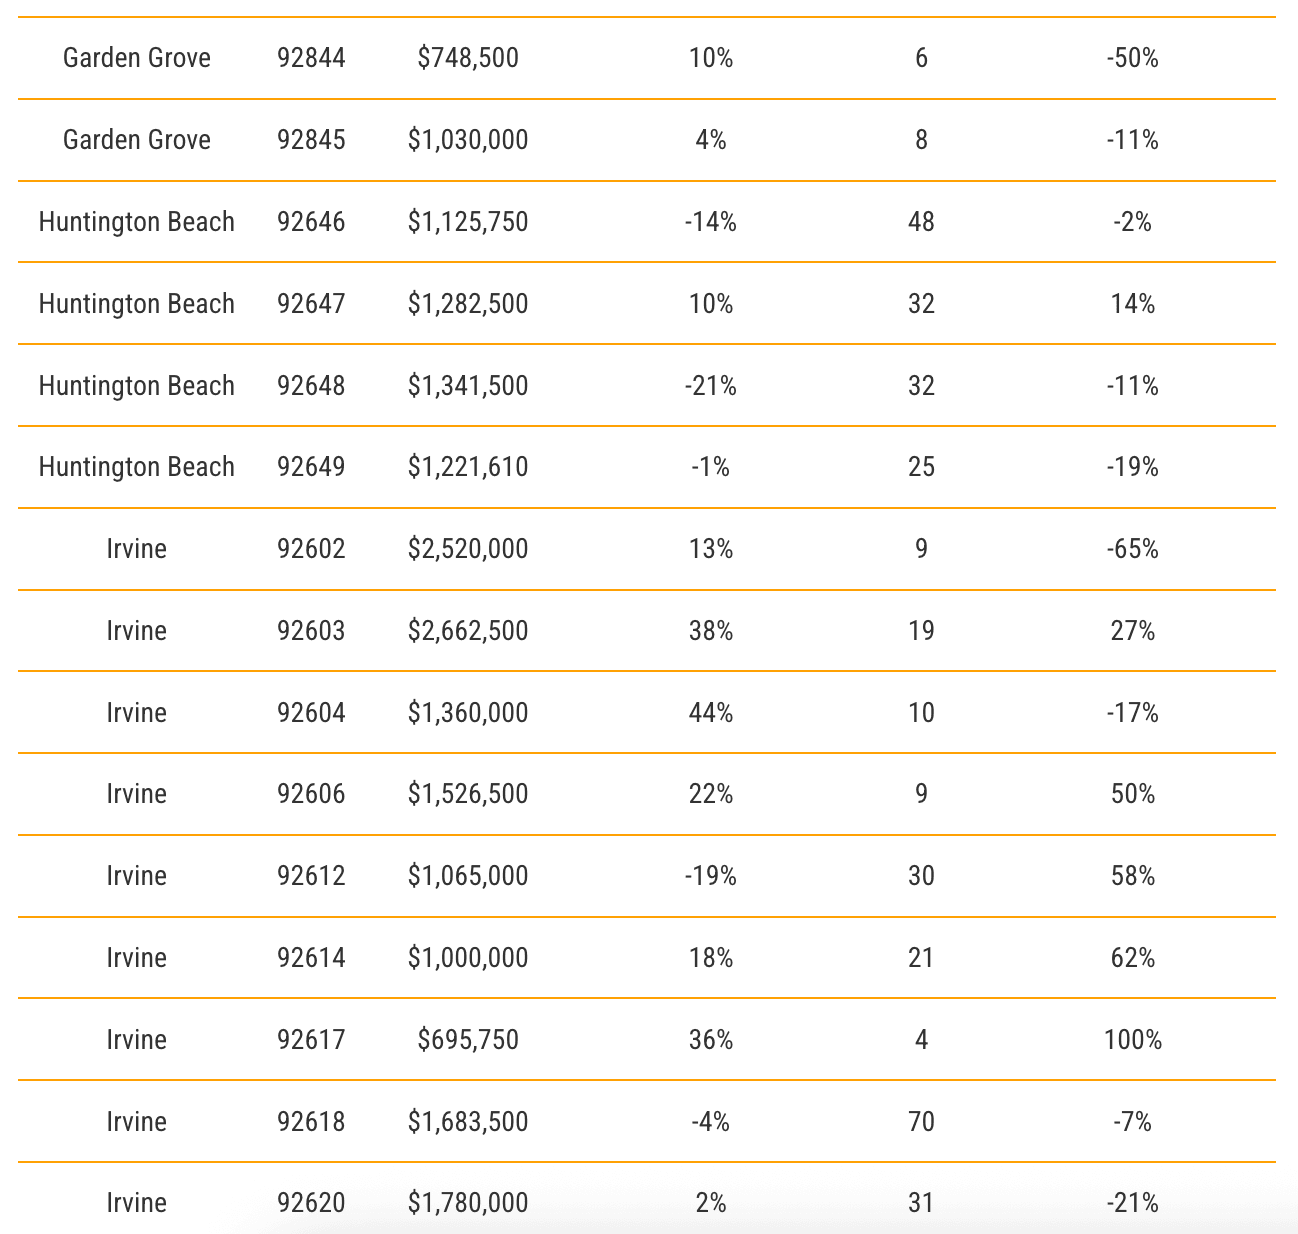This screenshot has width=1298, height=1234.
Task: Select the $1,221,610 price cell
Action: (x=468, y=467)
